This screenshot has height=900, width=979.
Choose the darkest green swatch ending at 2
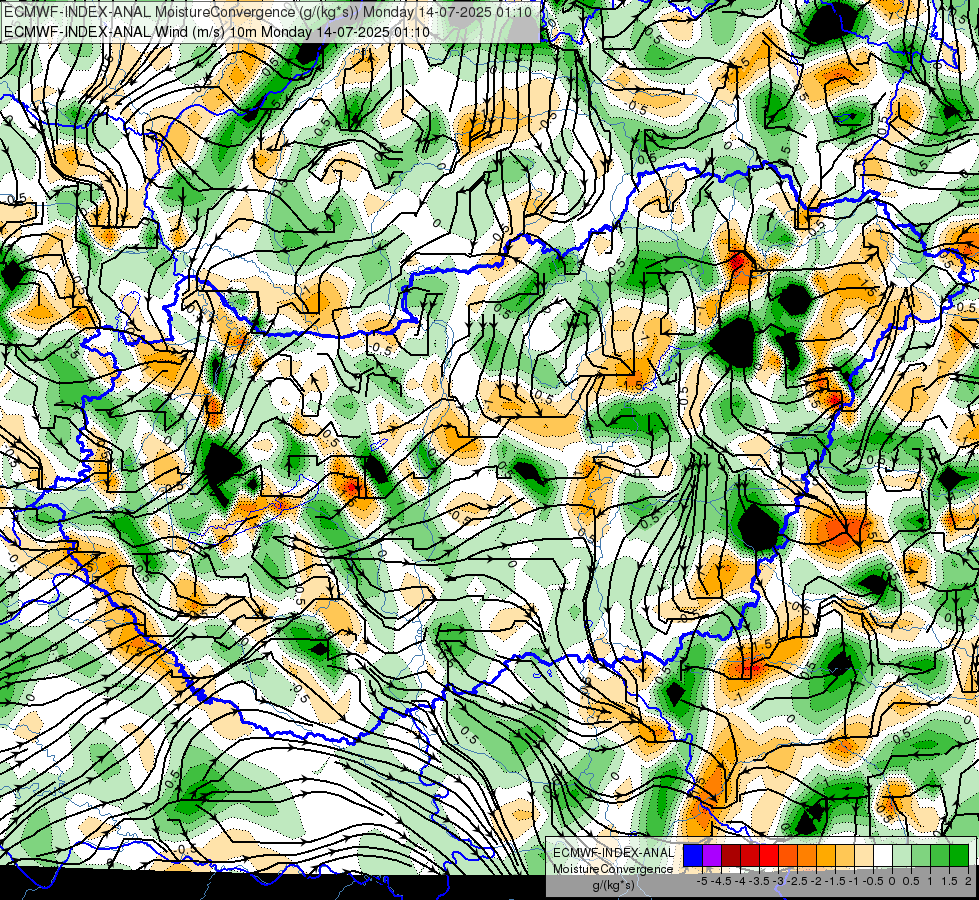pos(959,855)
